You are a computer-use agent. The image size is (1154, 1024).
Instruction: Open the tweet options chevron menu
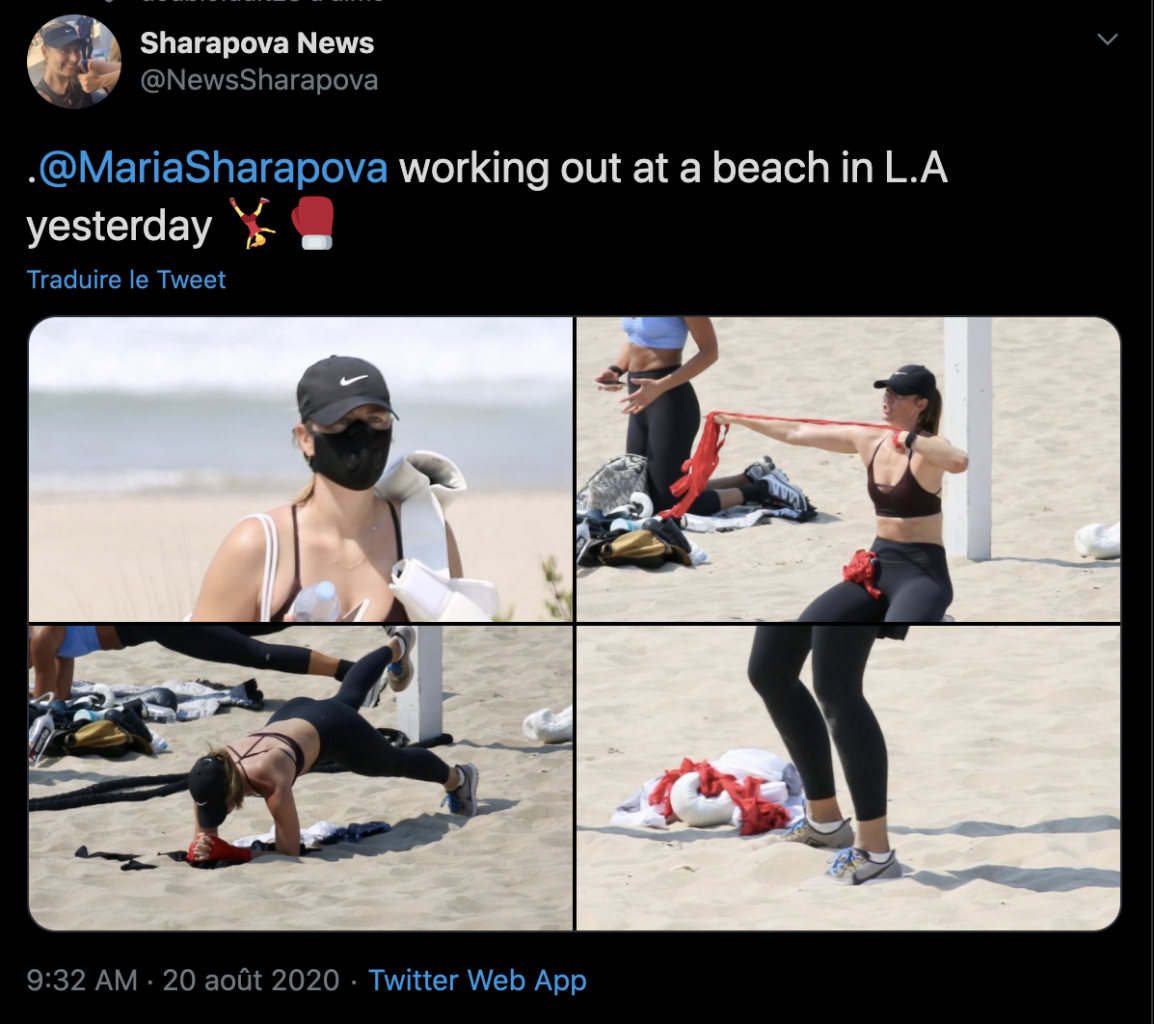[1107, 39]
